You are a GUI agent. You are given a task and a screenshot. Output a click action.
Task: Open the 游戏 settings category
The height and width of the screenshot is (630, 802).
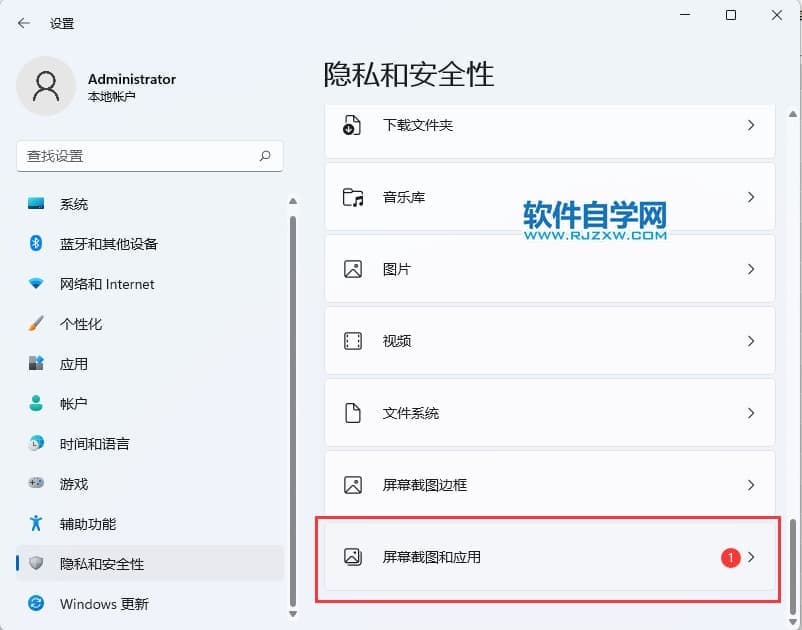[74, 484]
